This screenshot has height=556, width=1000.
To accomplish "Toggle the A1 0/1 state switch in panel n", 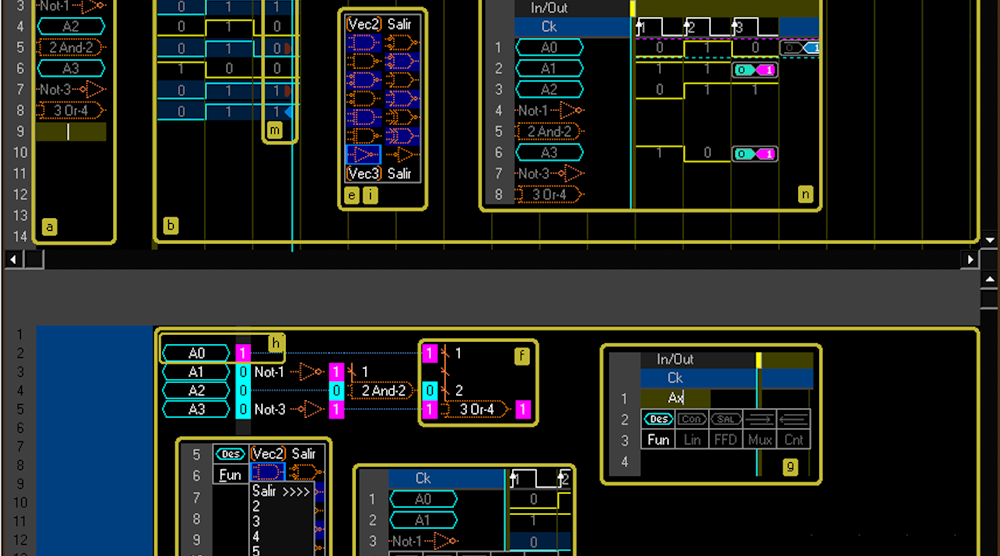I will 755,70.
